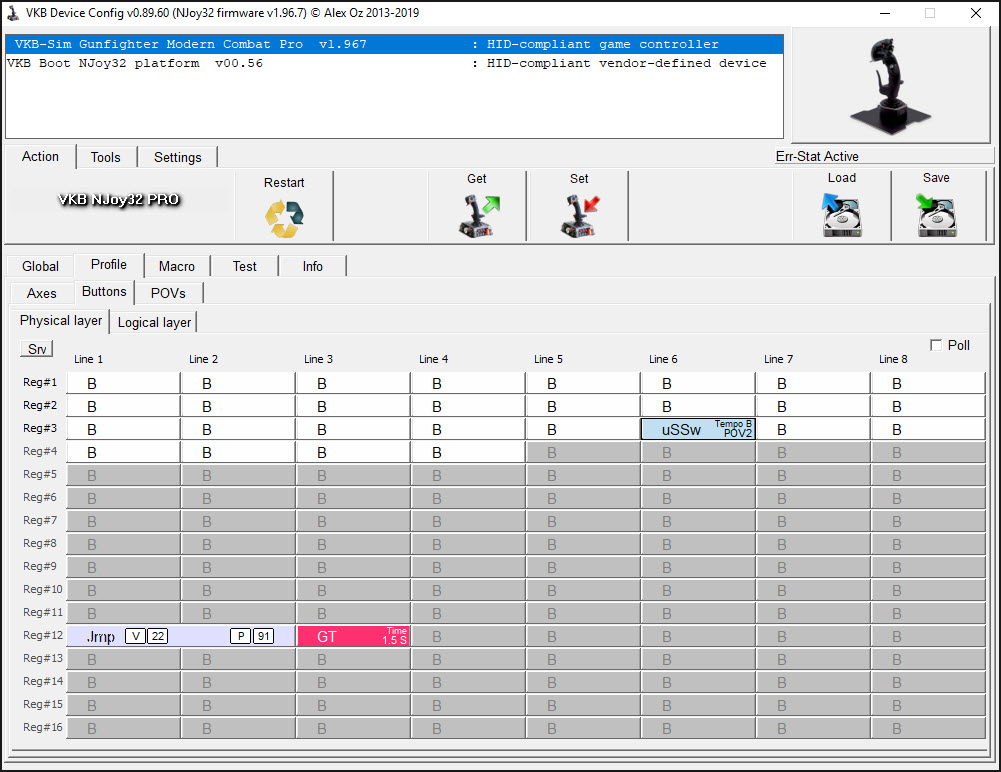
Task: Open the Action tab
Action: point(40,156)
